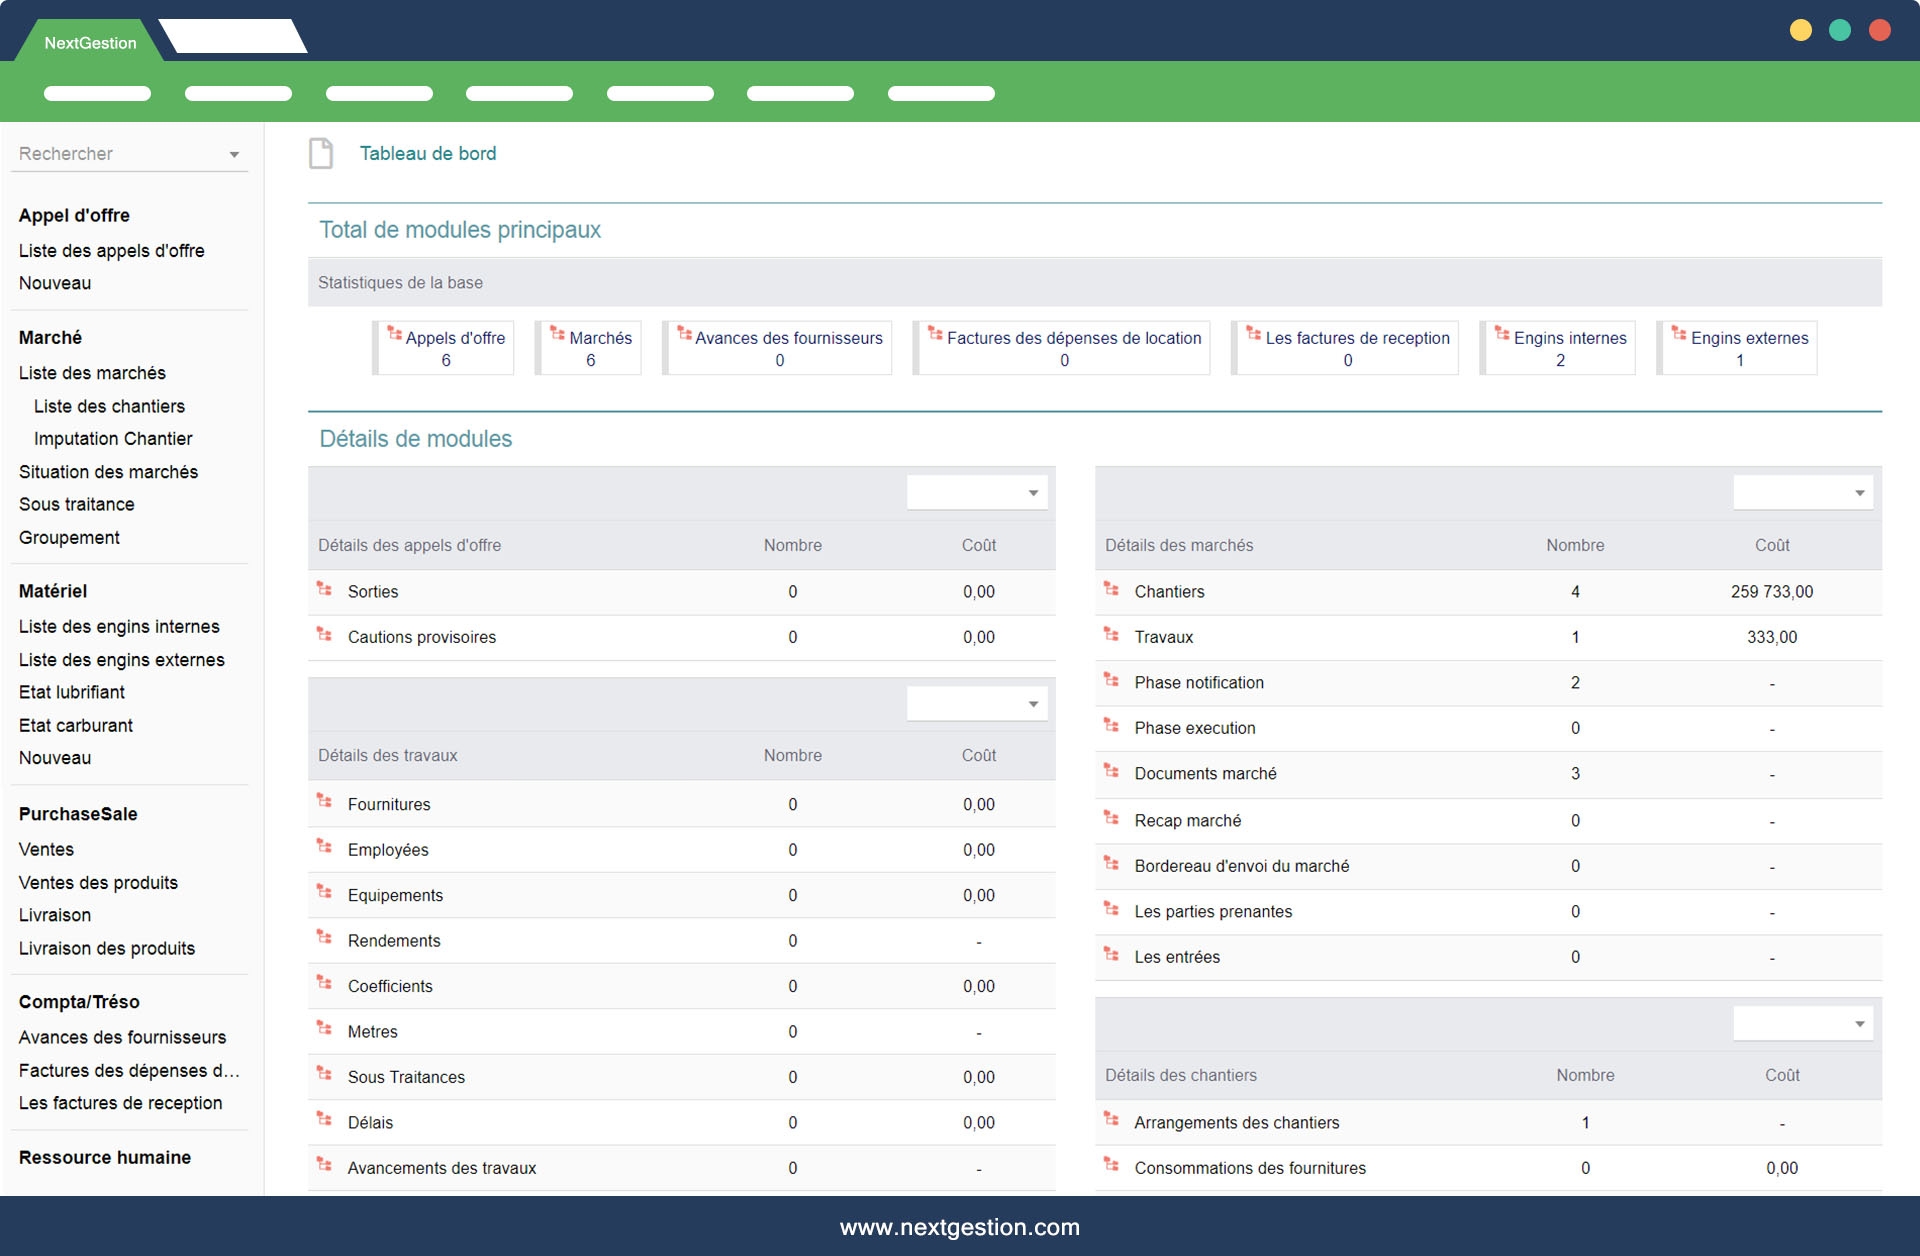Image resolution: width=1920 pixels, height=1256 pixels.
Task: Click the icon next to Cautions provisoires
Action: coord(324,635)
